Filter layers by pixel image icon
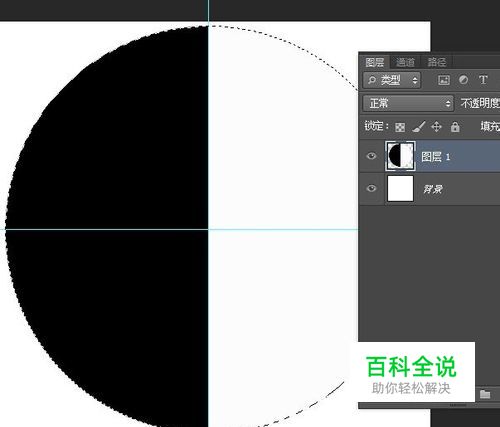 click(444, 80)
